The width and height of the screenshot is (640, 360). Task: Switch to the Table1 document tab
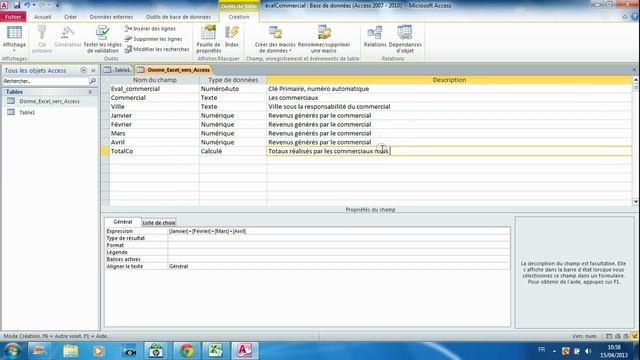coord(118,70)
